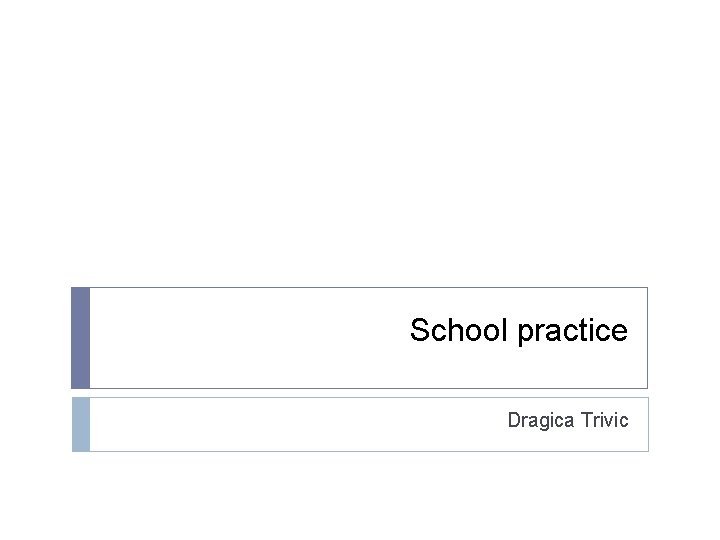The width and height of the screenshot is (720, 540).
Task: Click the "School practice" title text
Action: [518, 331]
